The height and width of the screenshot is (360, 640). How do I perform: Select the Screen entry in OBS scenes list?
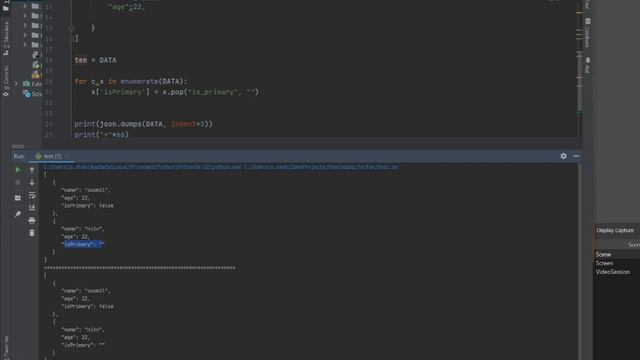[x=604, y=263]
